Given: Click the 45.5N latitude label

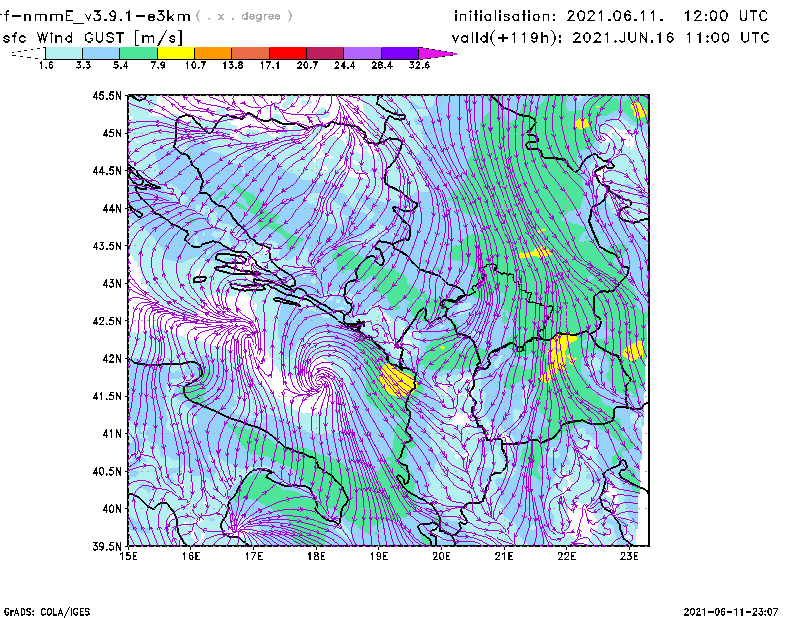Looking at the screenshot, I should coord(107,95).
